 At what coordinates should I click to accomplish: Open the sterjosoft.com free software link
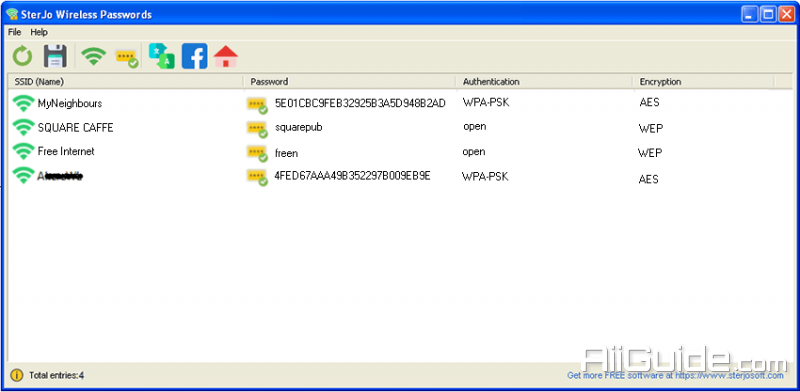click(675, 376)
